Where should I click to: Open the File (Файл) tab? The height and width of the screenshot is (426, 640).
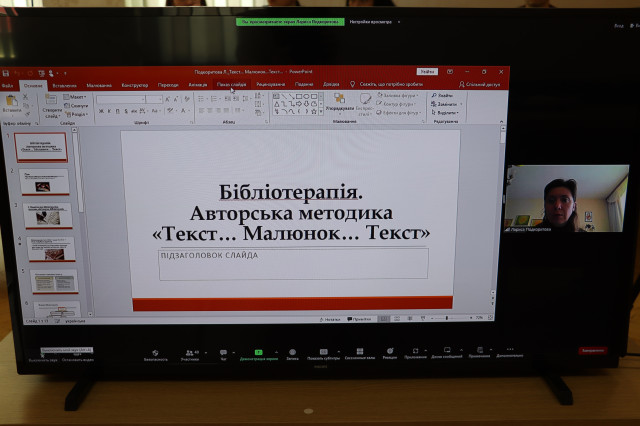(x=7, y=86)
